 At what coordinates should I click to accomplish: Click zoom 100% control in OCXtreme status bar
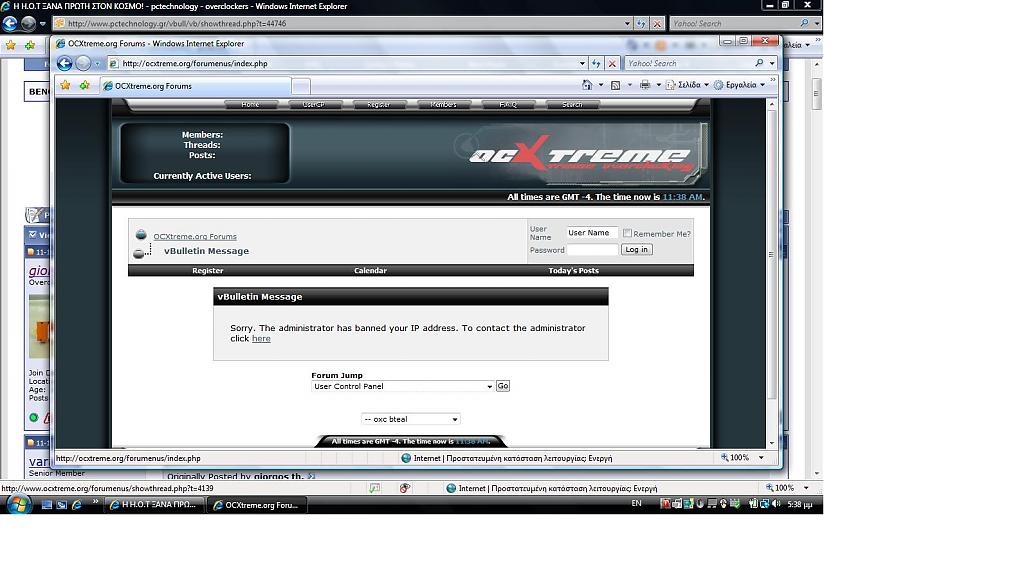[735, 458]
